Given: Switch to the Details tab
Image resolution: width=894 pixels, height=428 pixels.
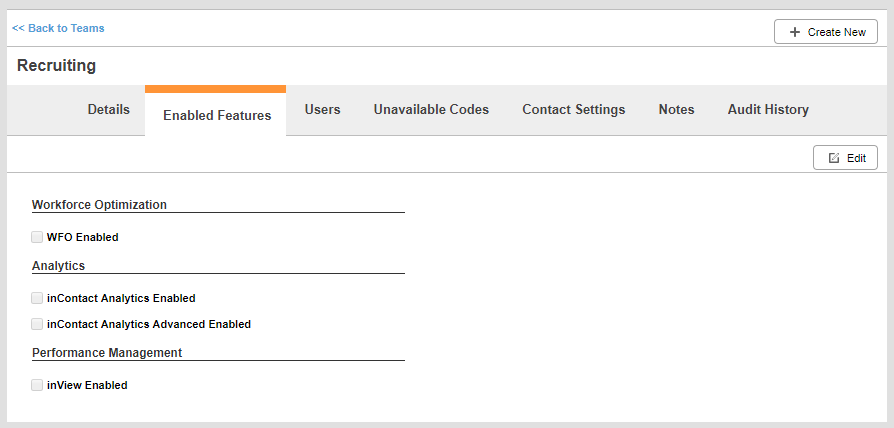Looking at the screenshot, I should [108, 109].
